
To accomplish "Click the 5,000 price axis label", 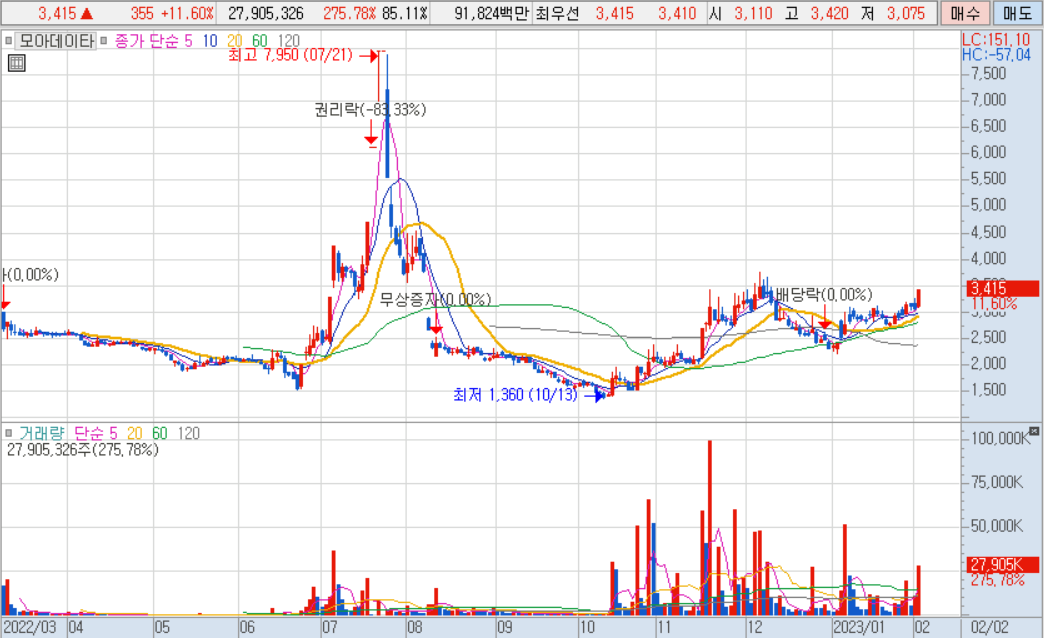I will pyautogui.click(x=989, y=204).
